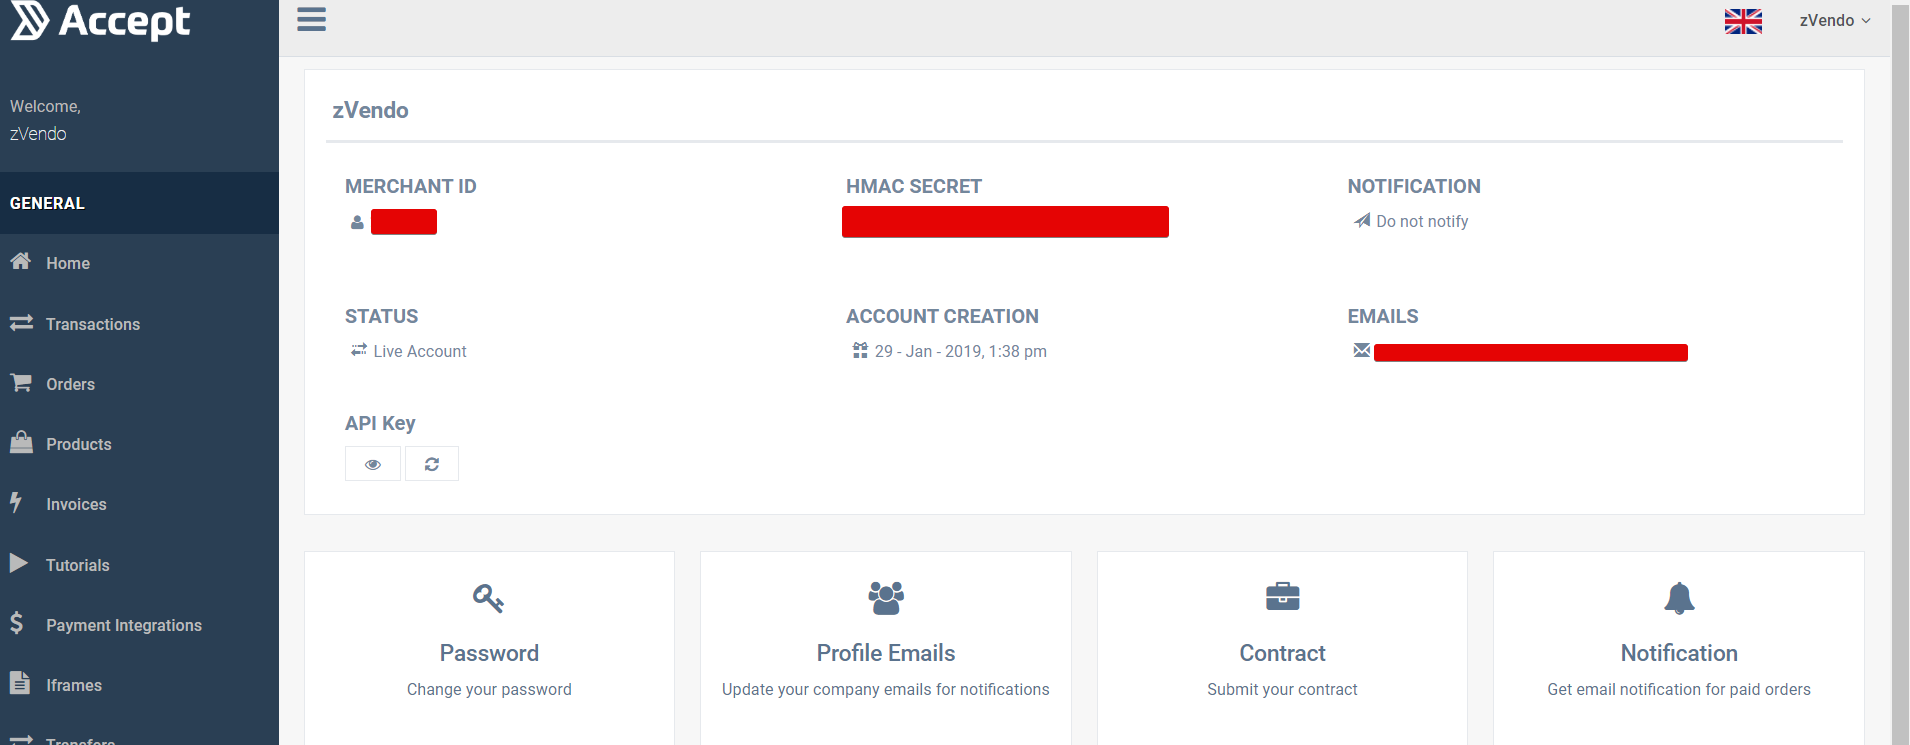Open the Contract card title
Image resolution: width=1910 pixels, height=745 pixels.
(x=1283, y=653)
